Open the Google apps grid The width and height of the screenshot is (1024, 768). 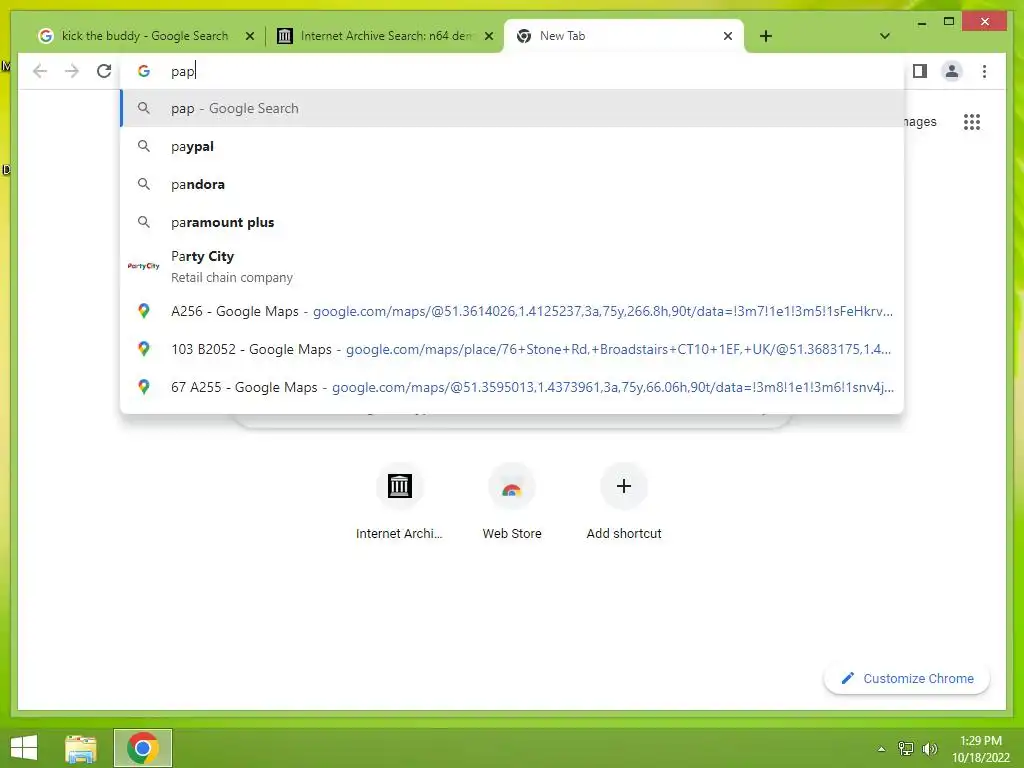pyautogui.click(x=972, y=121)
